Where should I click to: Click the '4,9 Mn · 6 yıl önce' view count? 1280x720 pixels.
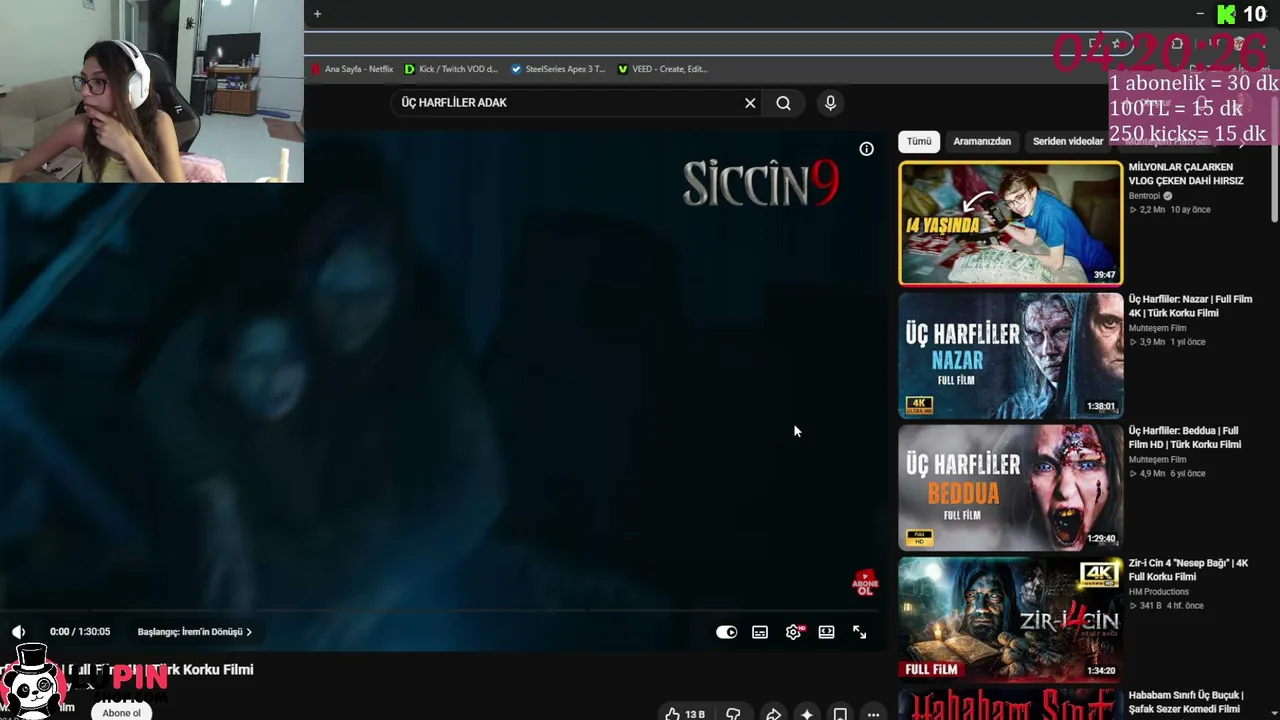click(x=1167, y=474)
